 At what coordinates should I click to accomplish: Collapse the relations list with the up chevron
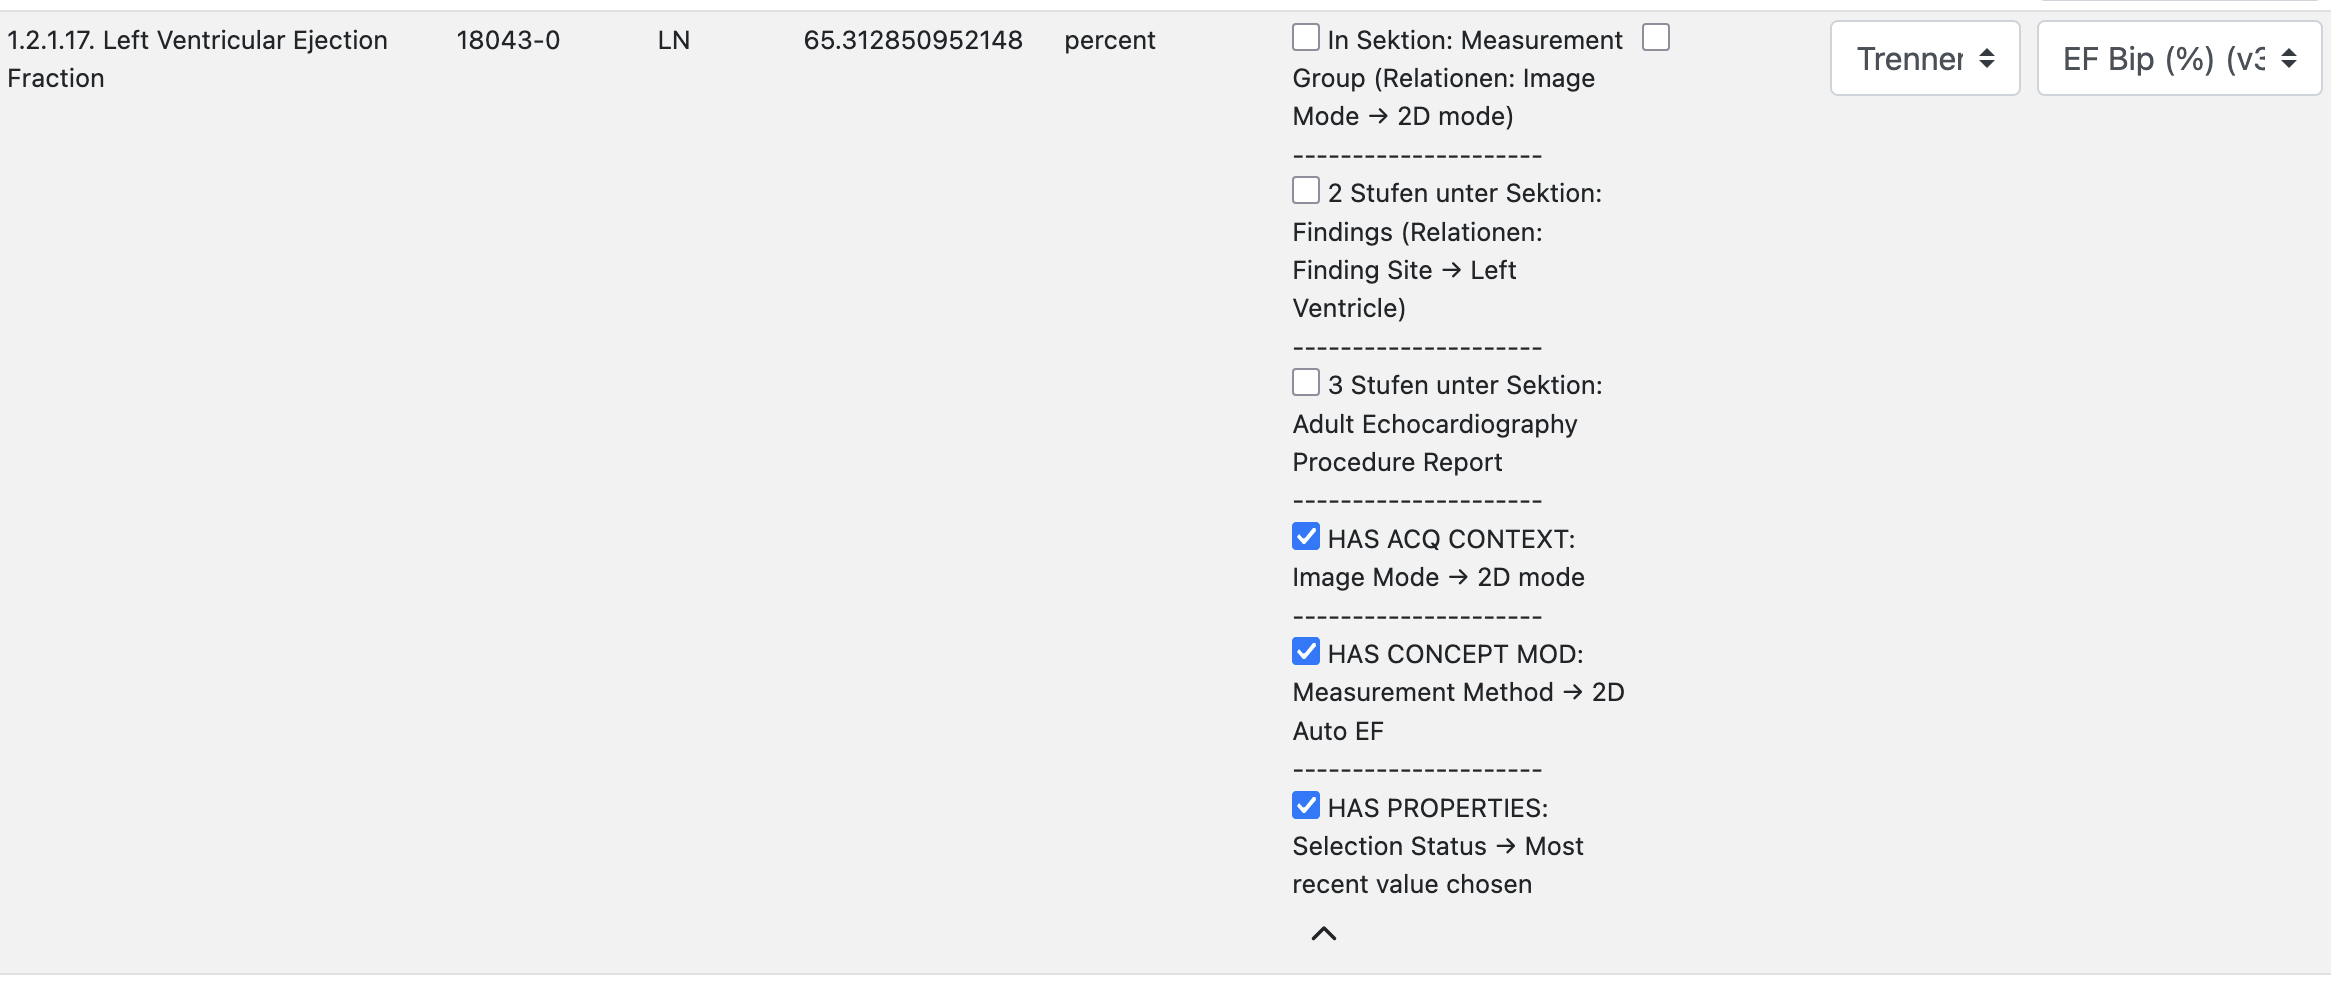(1323, 933)
